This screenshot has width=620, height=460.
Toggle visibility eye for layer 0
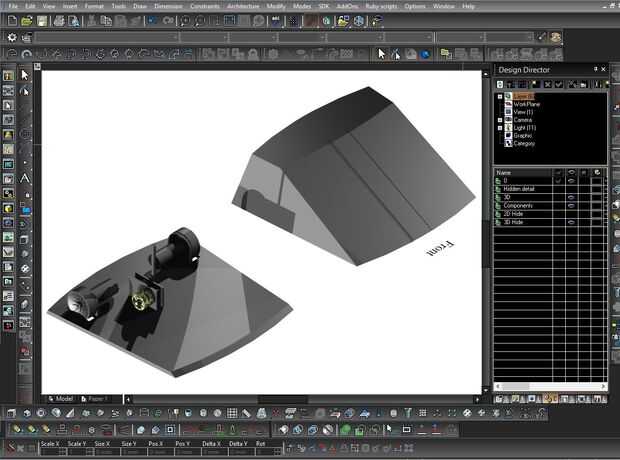click(x=571, y=181)
